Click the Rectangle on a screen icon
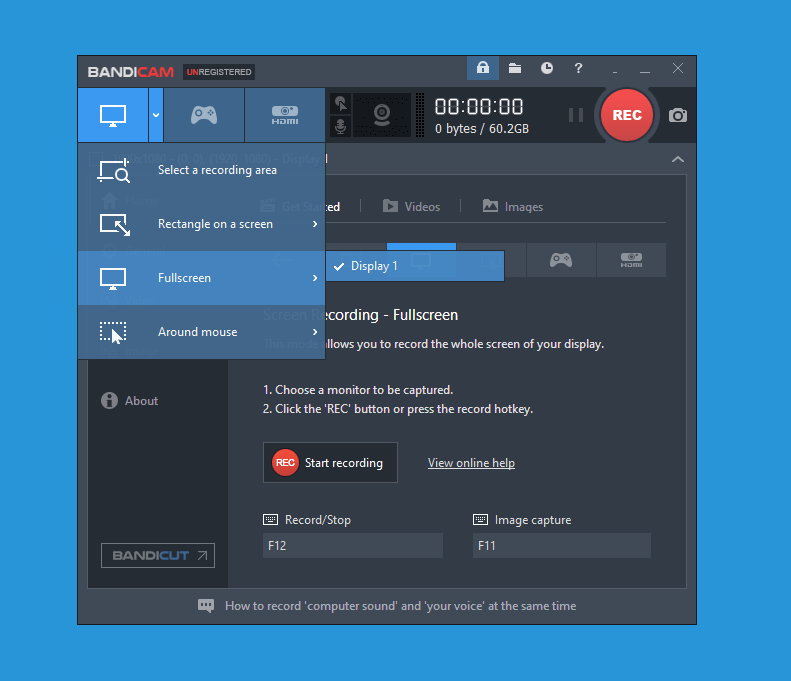Viewport: 791px width, 681px height. coord(115,224)
